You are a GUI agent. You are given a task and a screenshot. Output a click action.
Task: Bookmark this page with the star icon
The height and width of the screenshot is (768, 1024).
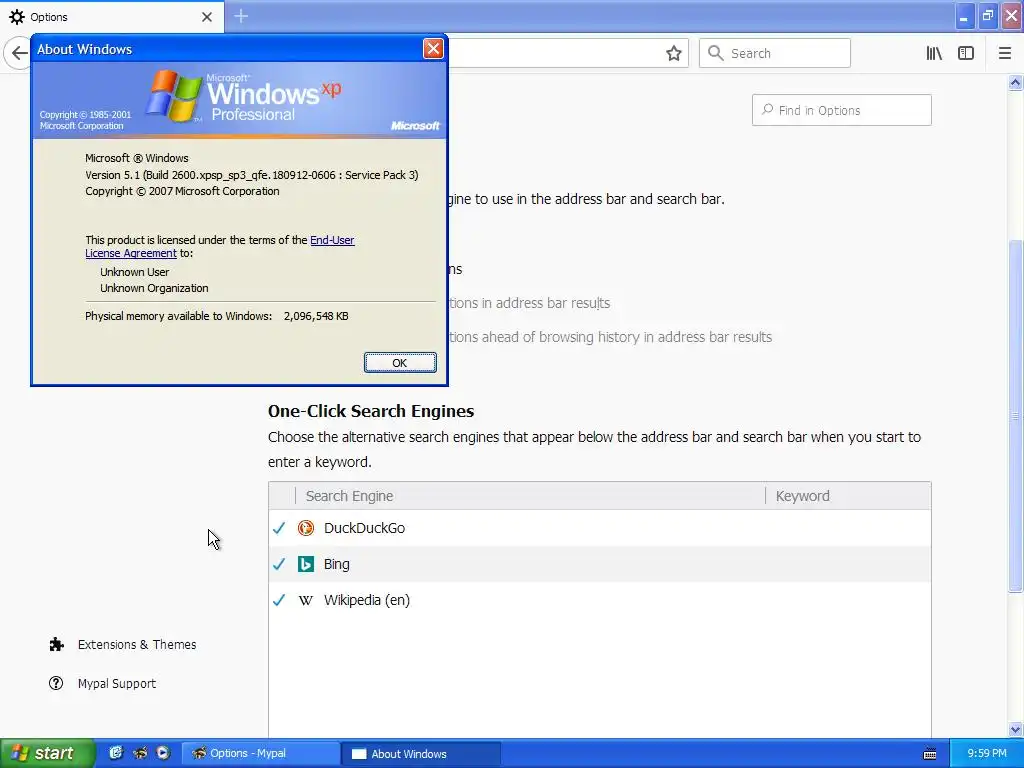point(673,54)
